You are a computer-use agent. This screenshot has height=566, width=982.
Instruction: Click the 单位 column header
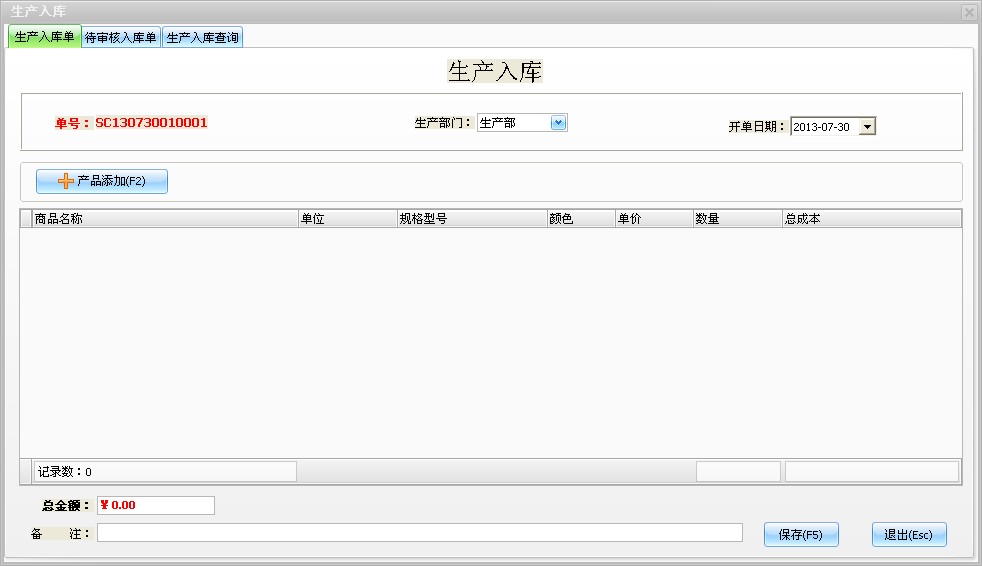click(x=346, y=219)
